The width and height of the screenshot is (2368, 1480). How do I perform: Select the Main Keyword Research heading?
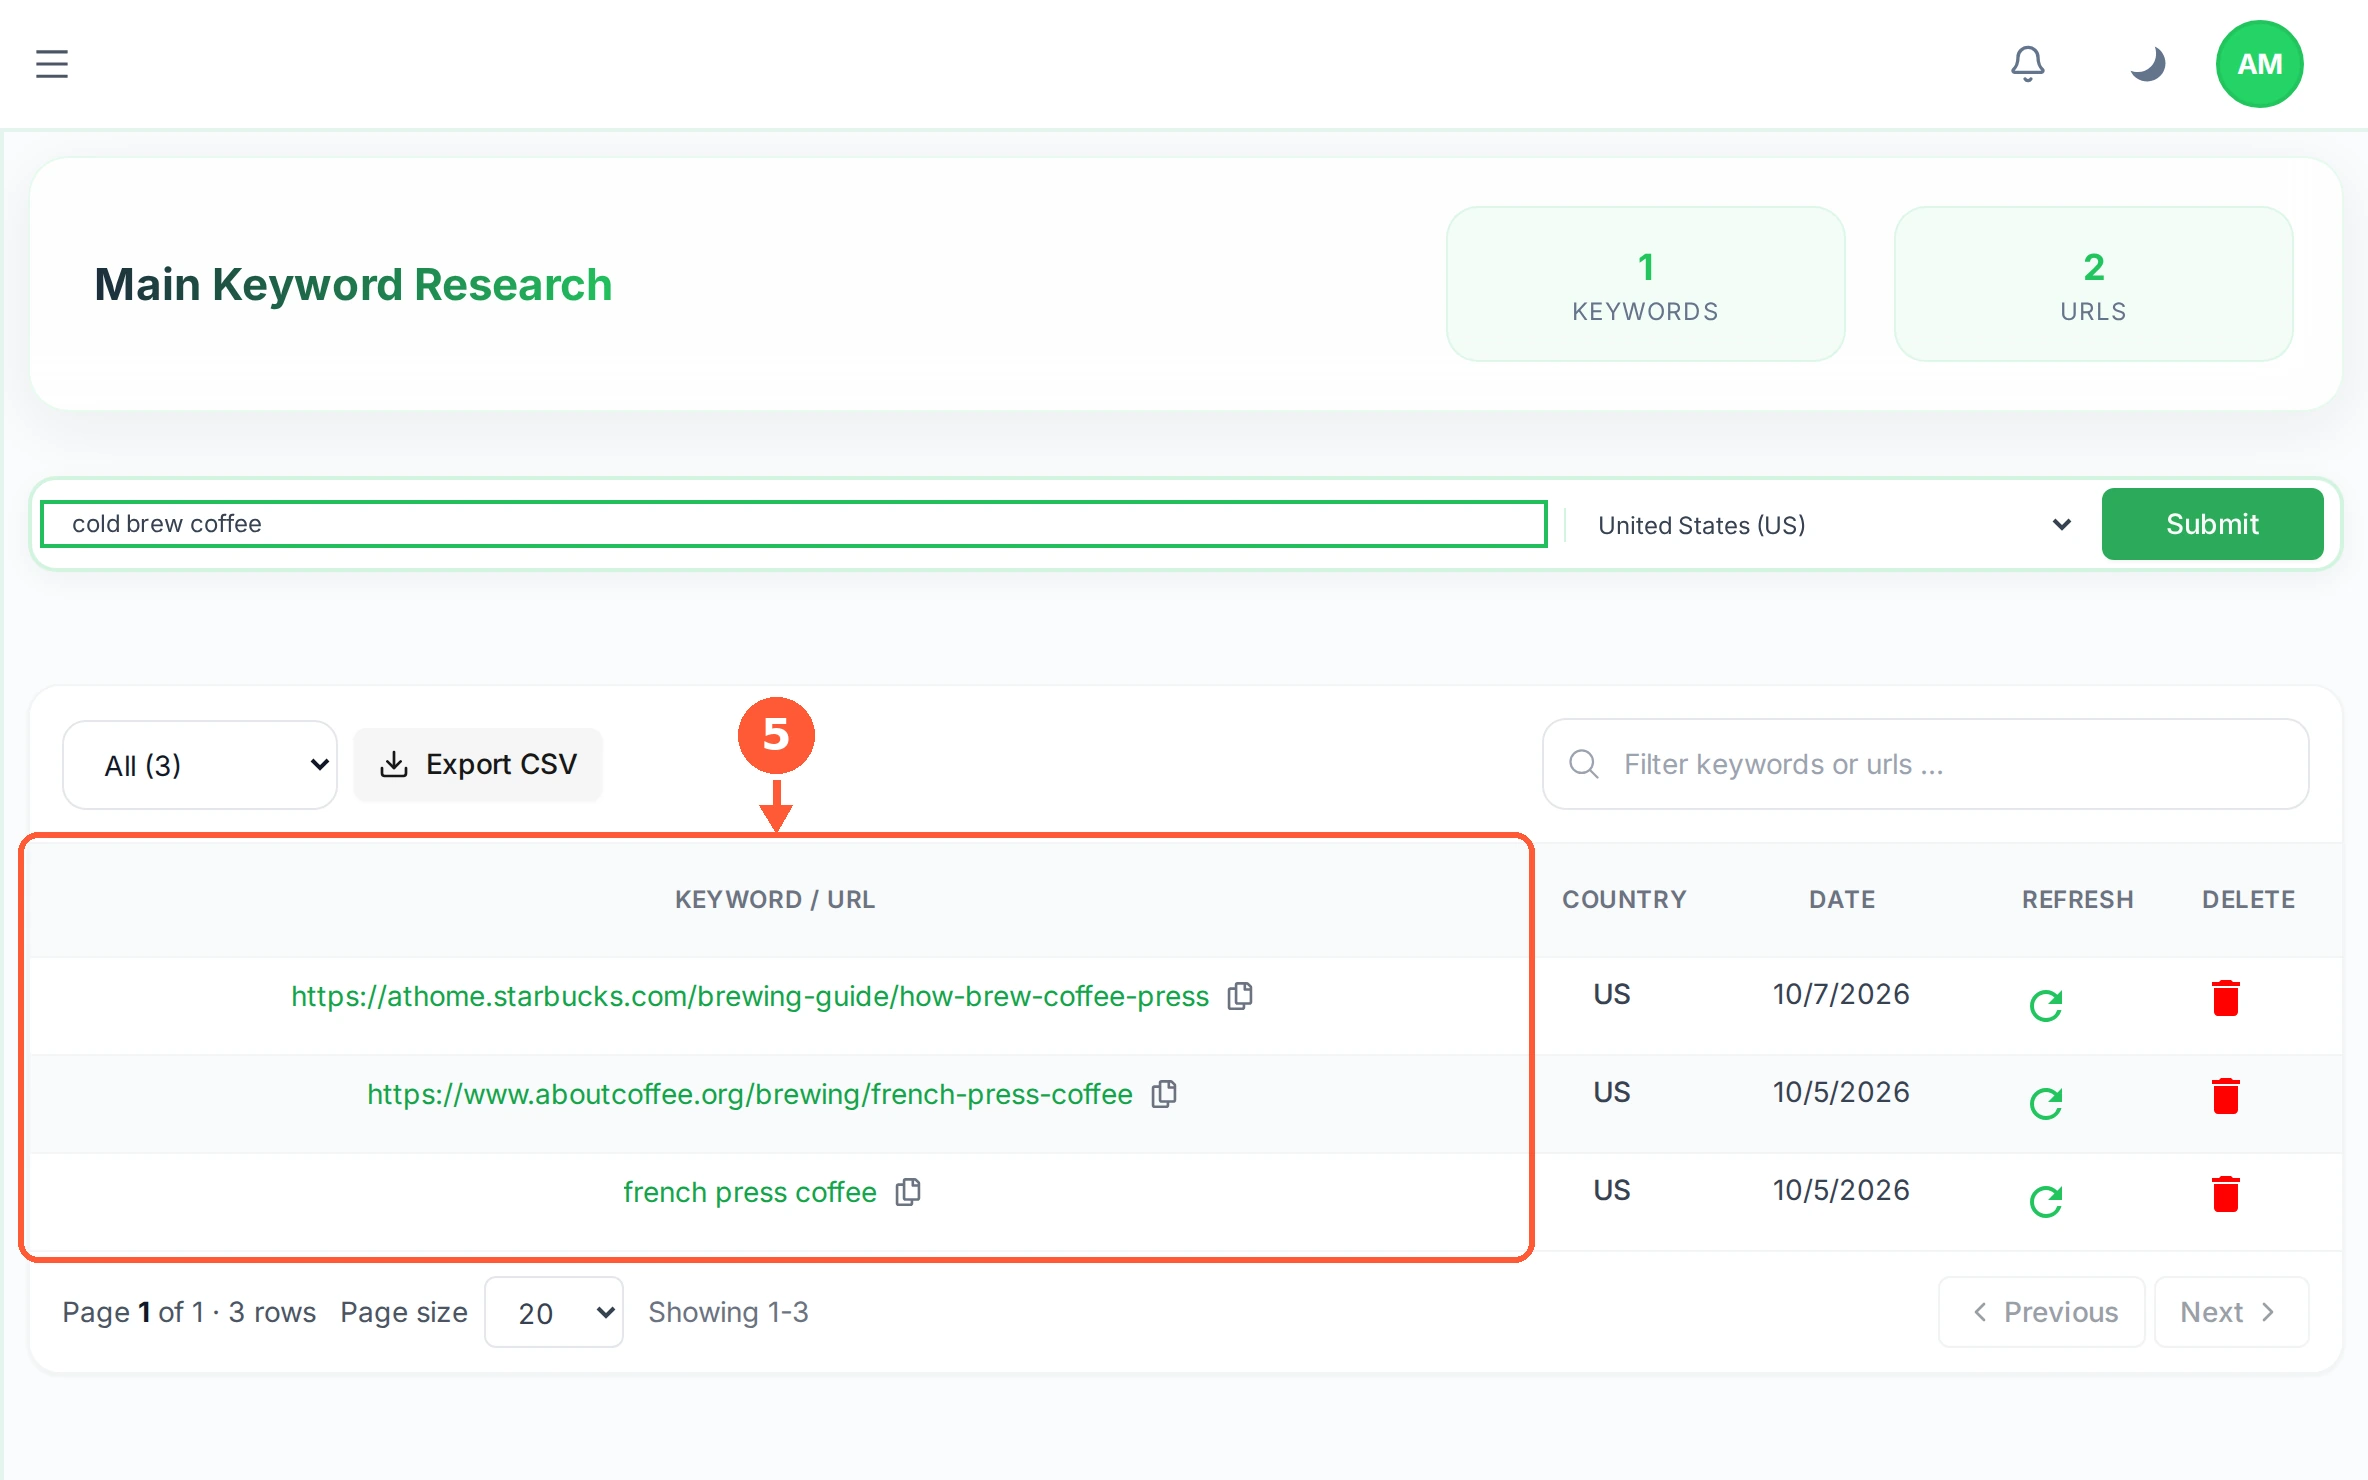coord(353,284)
